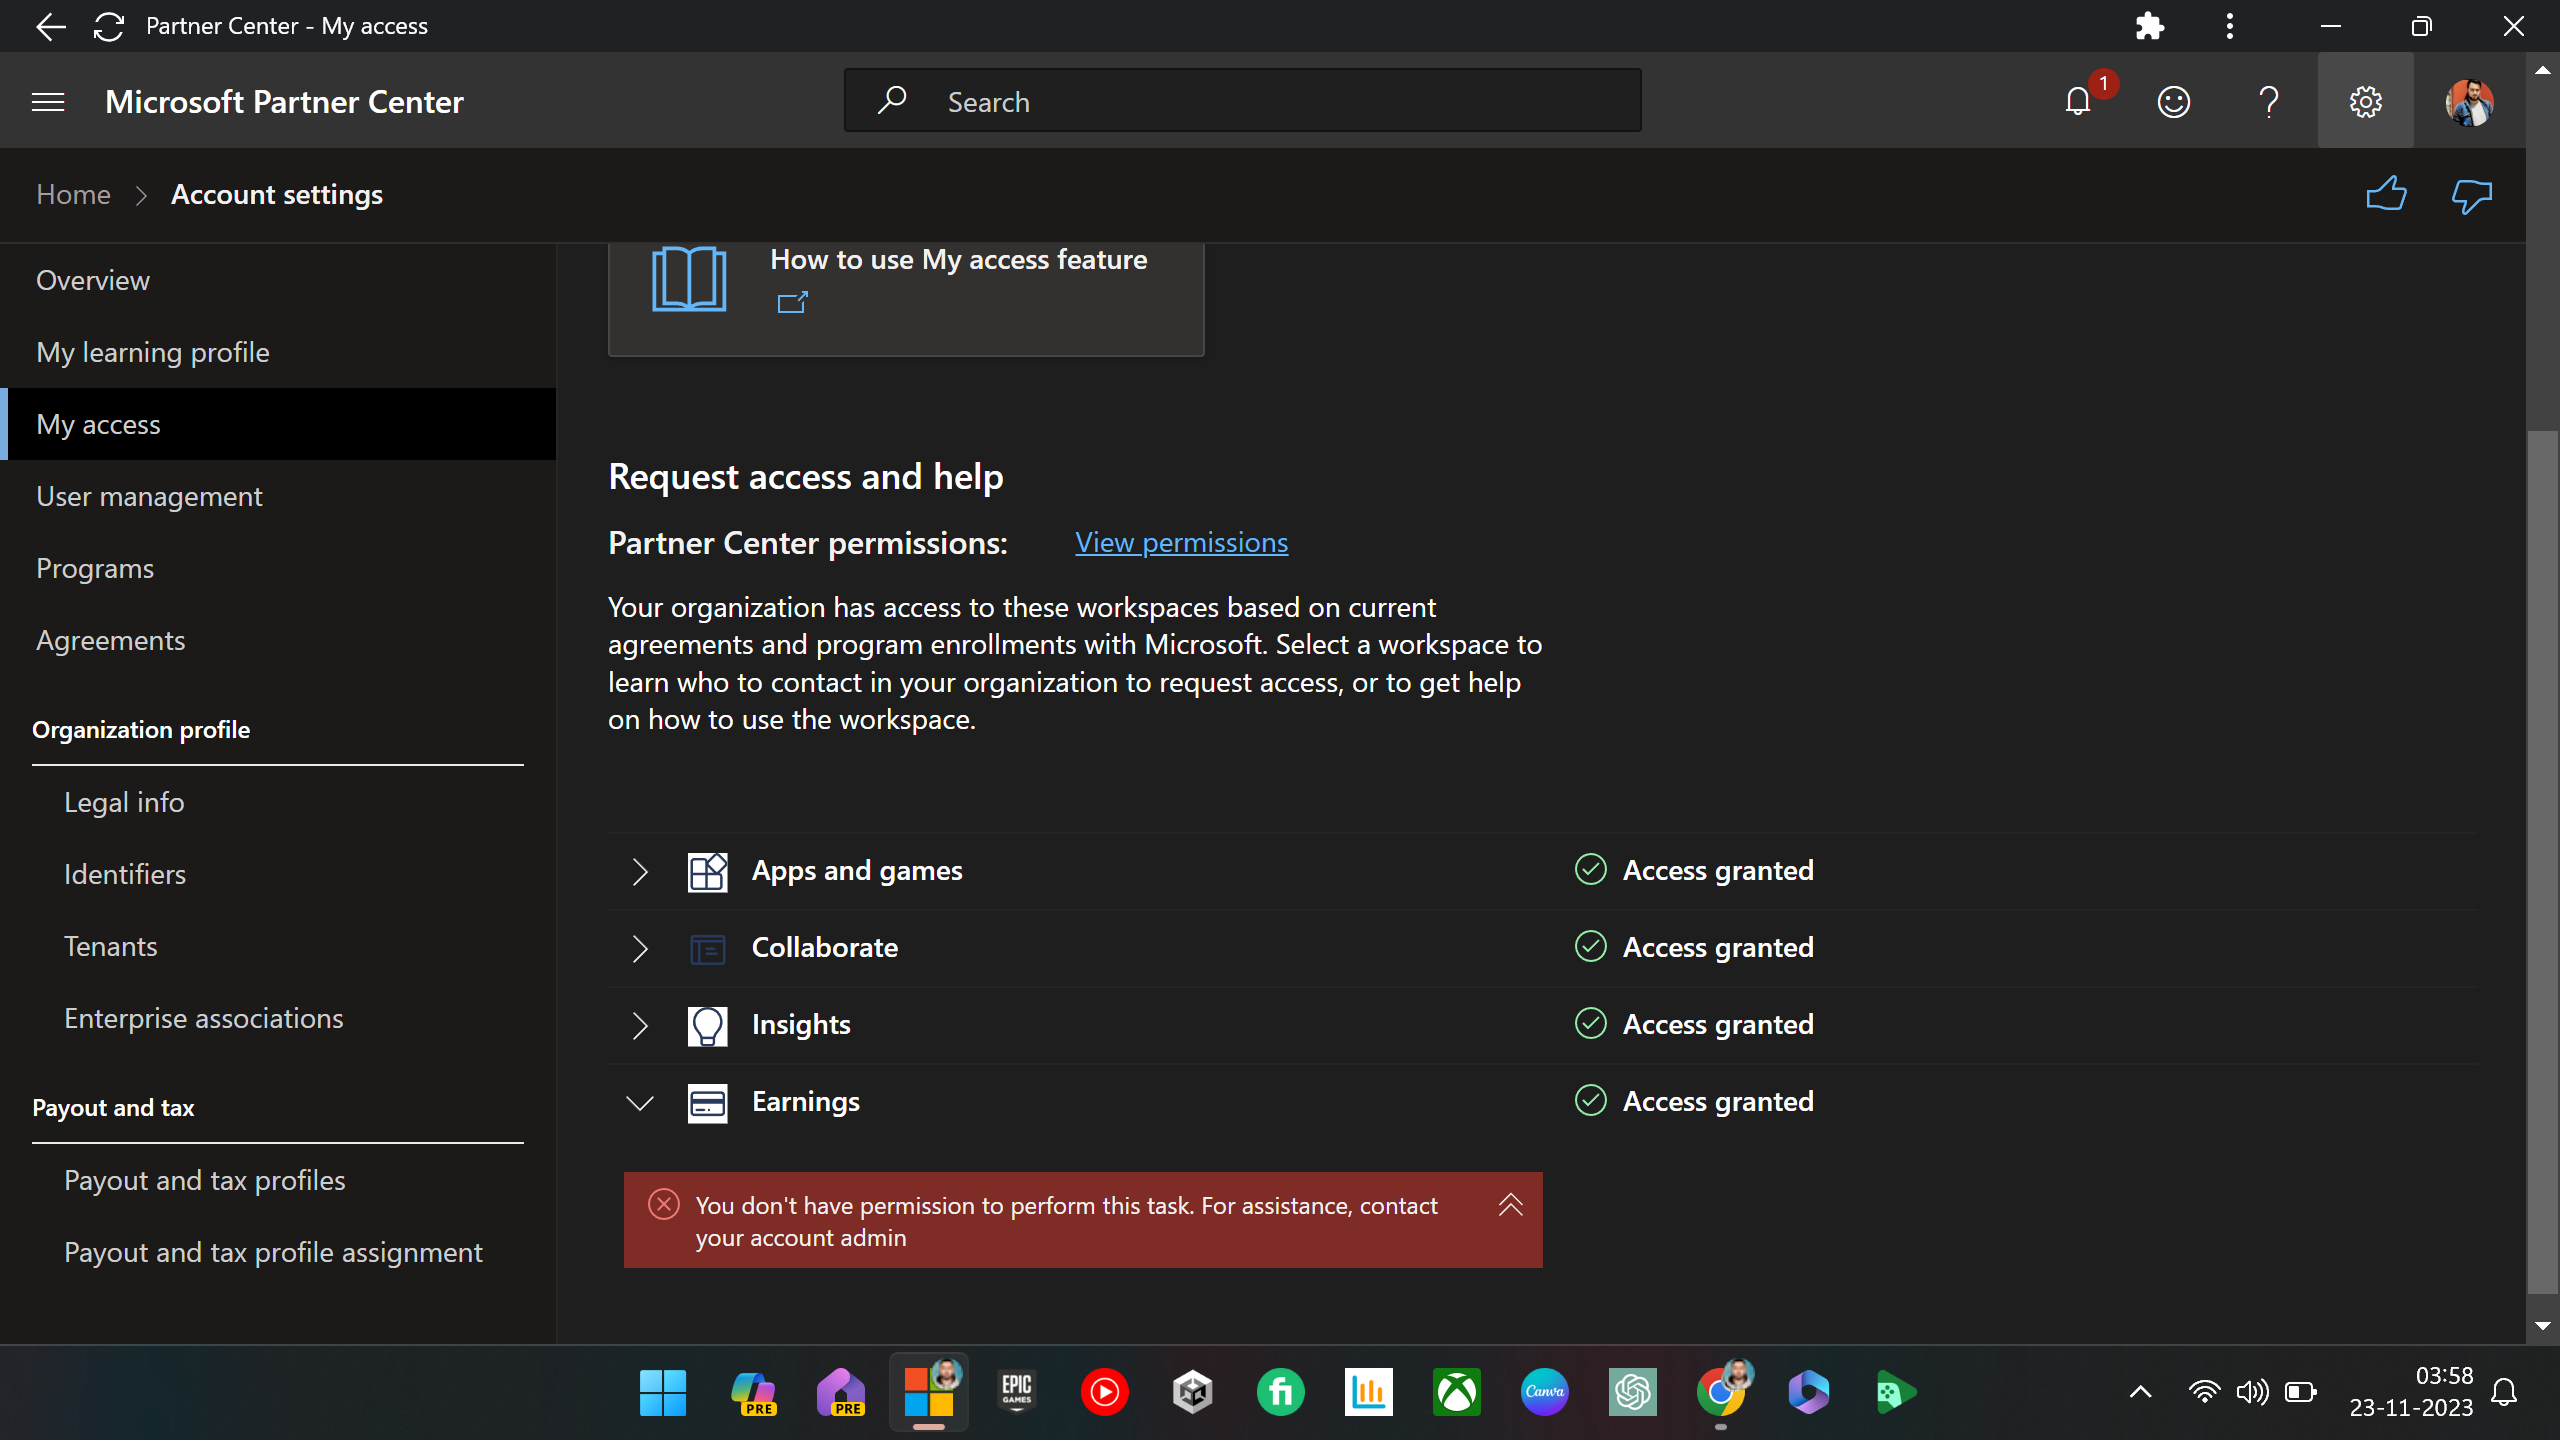Click Account settings in the breadcrumb
The height and width of the screenshot is (1440, 2560).
[x=277, y=194]
